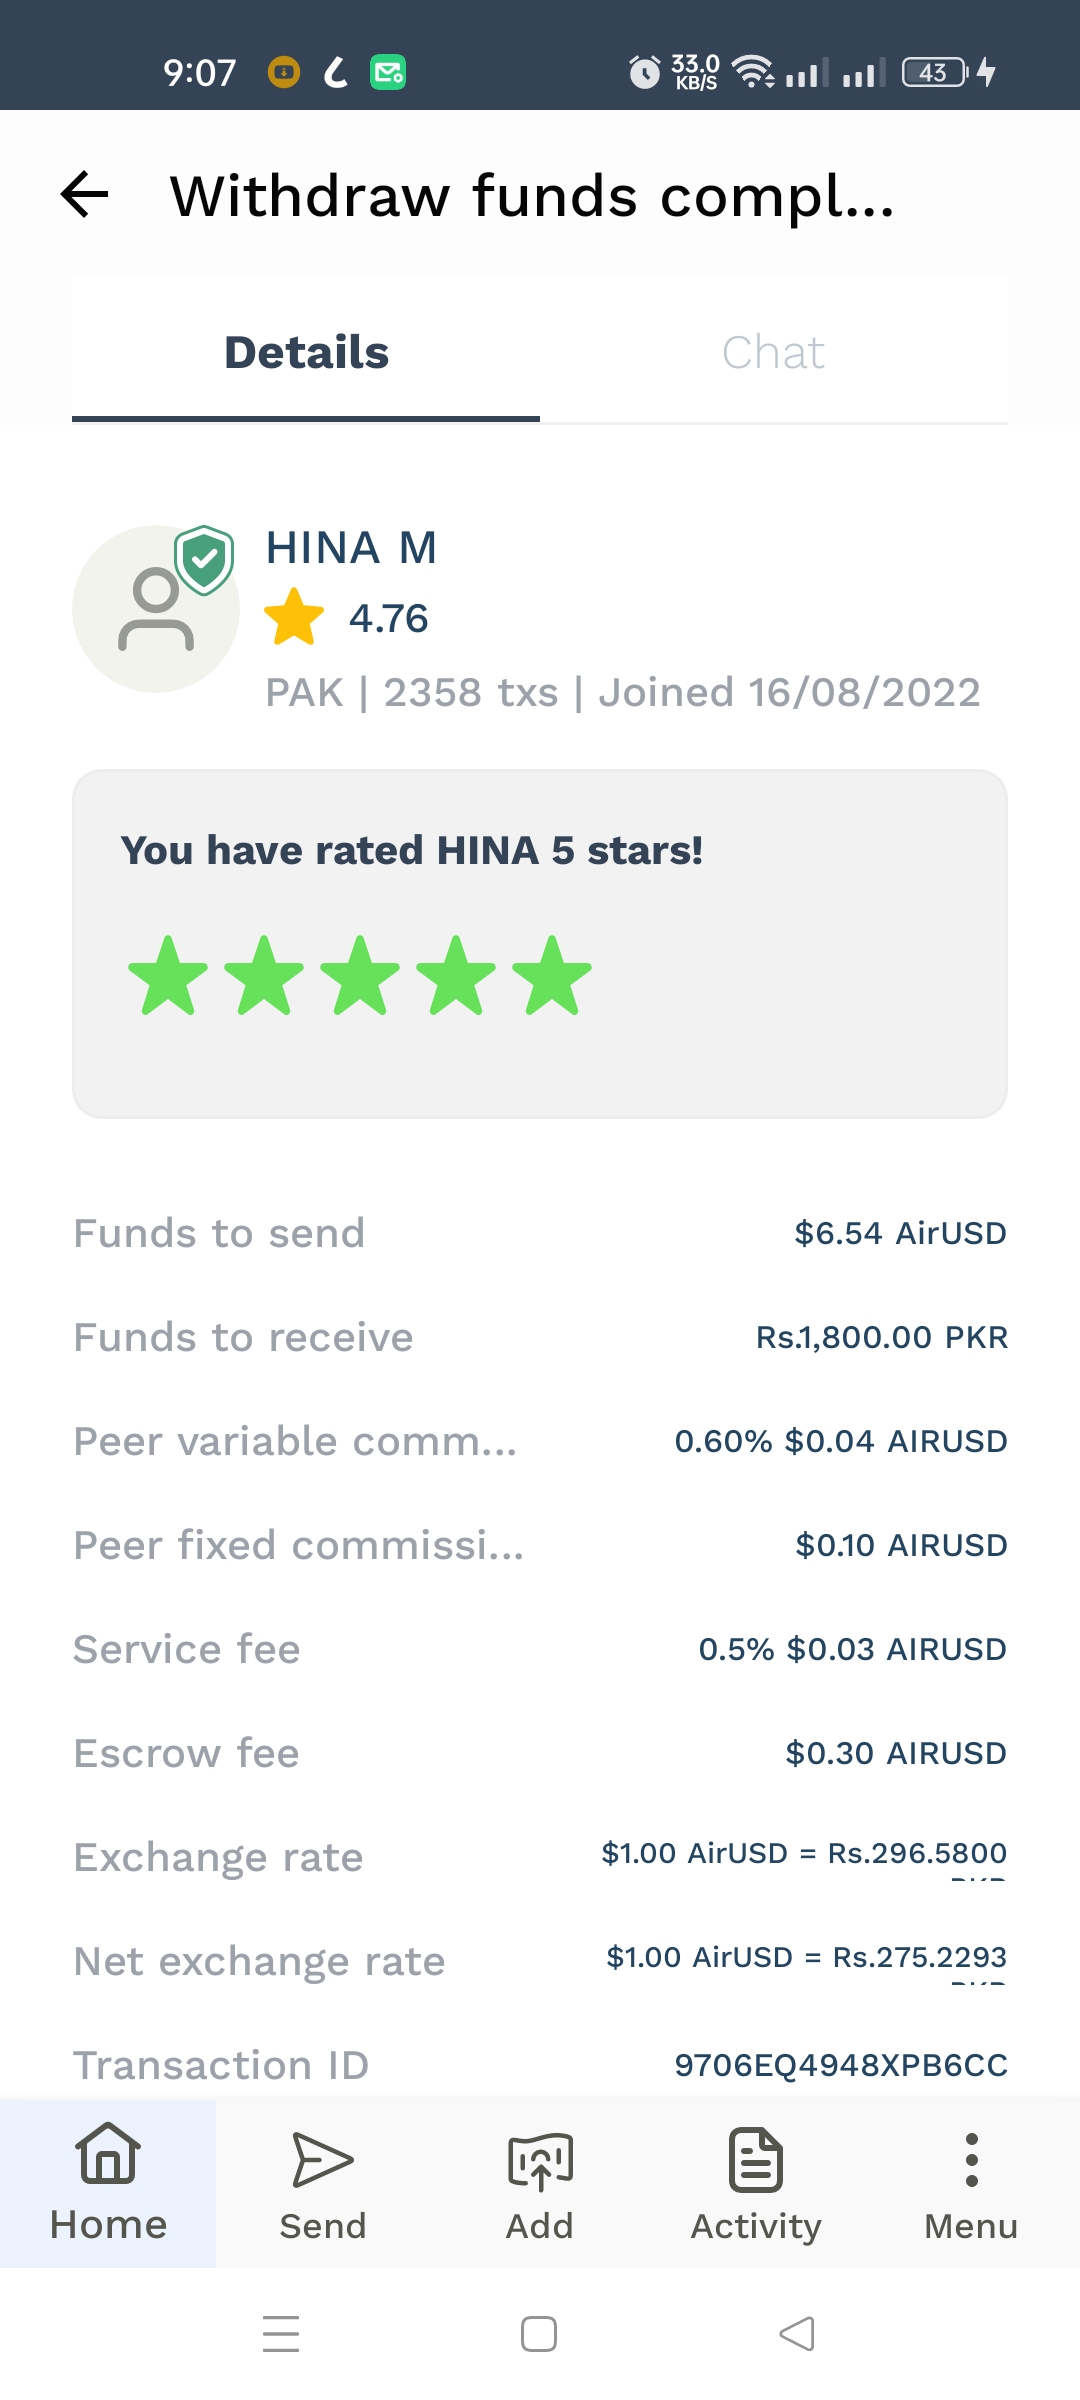Open the Home tab icon
This screenshot has height=2400, width=1080.
click(x=108, y=2153)
